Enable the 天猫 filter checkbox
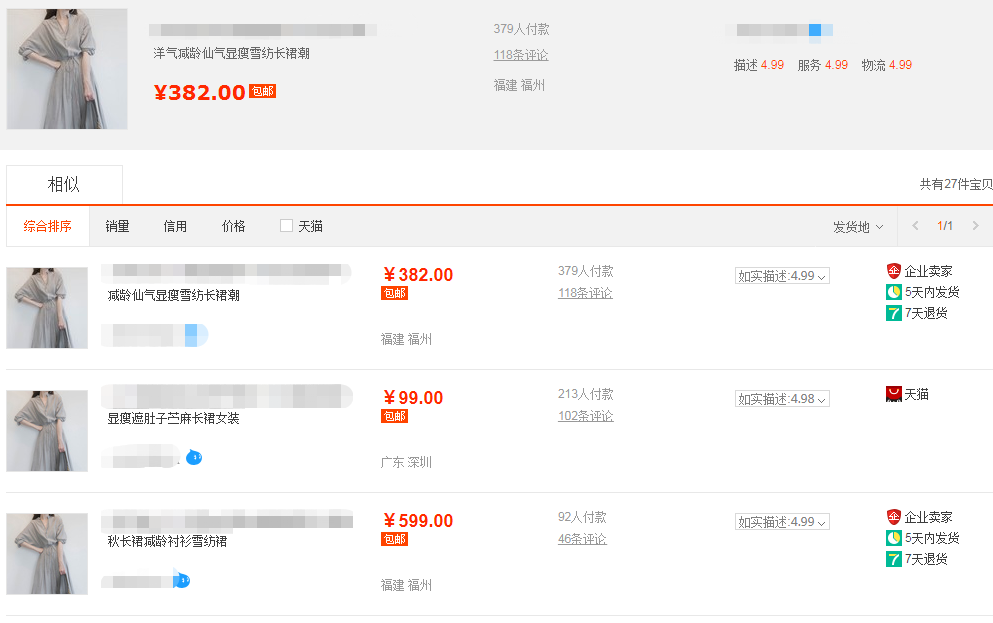The width and height of the screenshot is (993, 623). pos(286,225)
